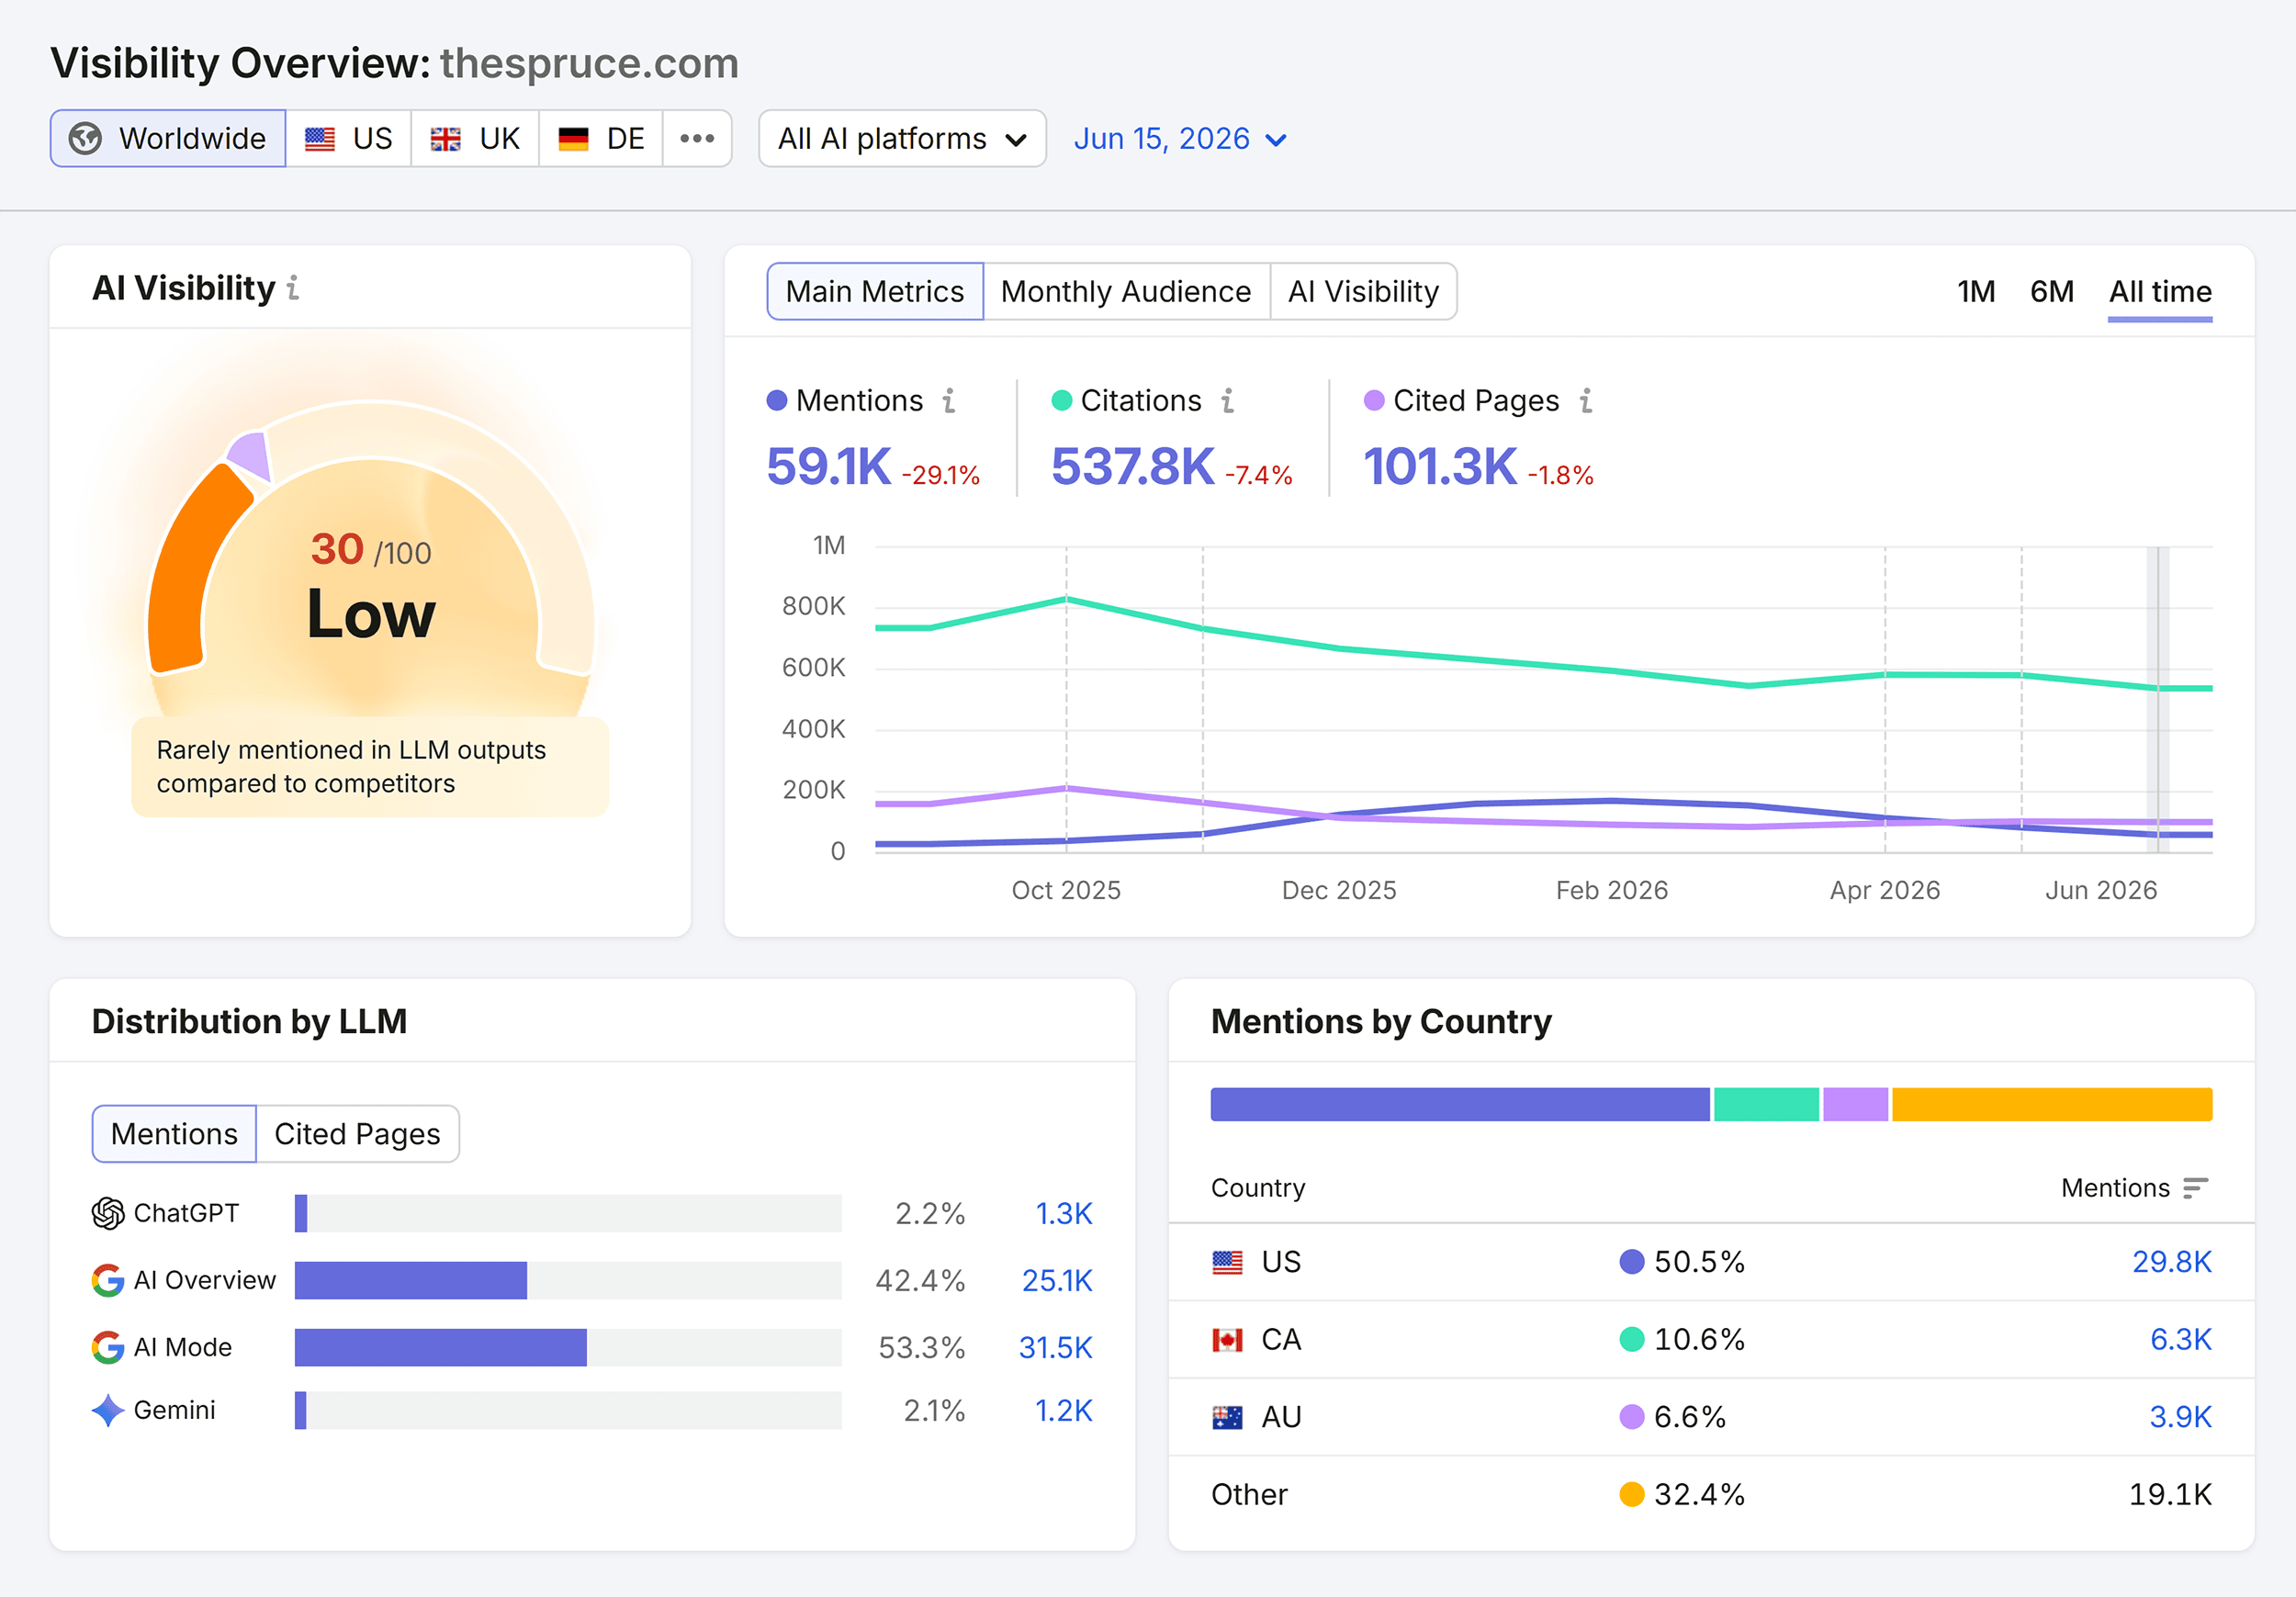Screen dimensions: 2296x1597
Task: Click the Mentions info icon
Action: pos(949,400)
